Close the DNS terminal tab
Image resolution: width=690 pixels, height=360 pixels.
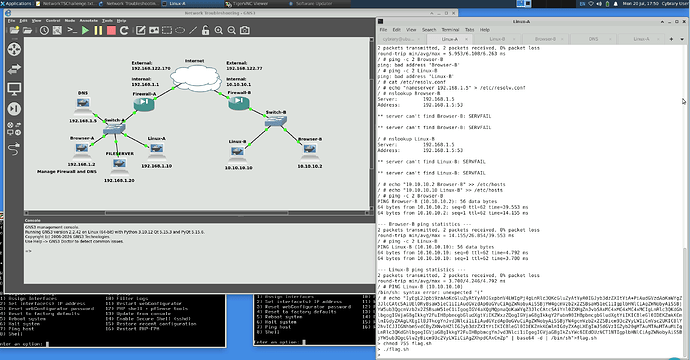coord(610,39)
